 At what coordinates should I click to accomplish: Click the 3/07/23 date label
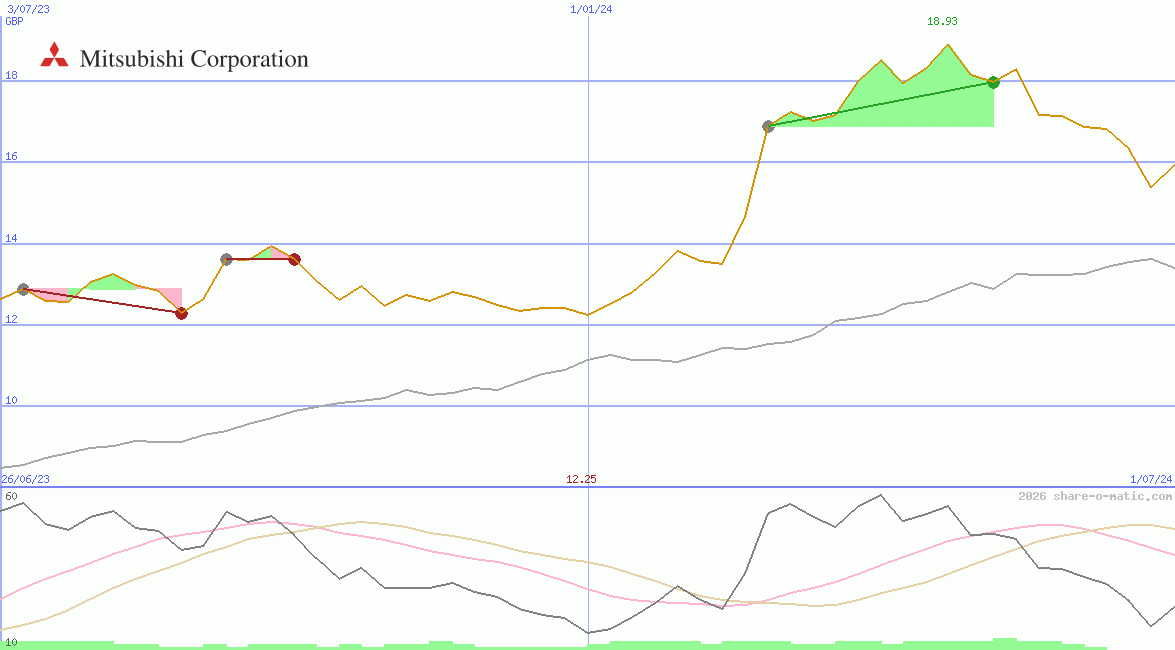tap(28, 9)
